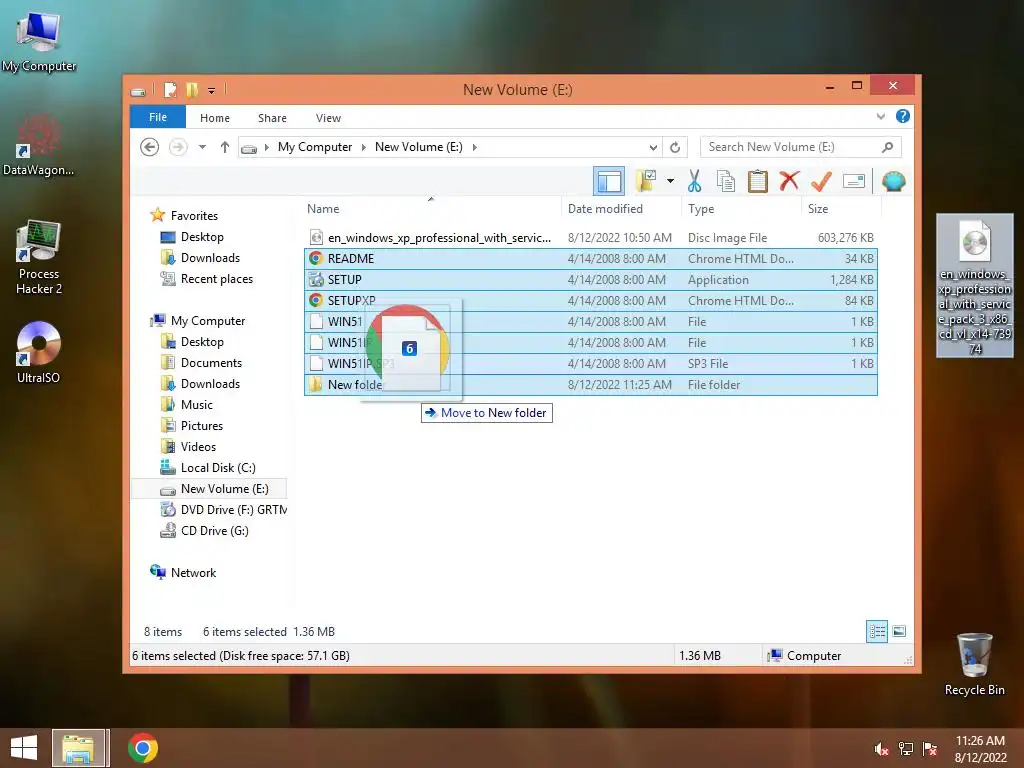Expand the arrow after My Computer breadcrumb
Viewport: 1024px width, 768px height.
coord(364,147)
